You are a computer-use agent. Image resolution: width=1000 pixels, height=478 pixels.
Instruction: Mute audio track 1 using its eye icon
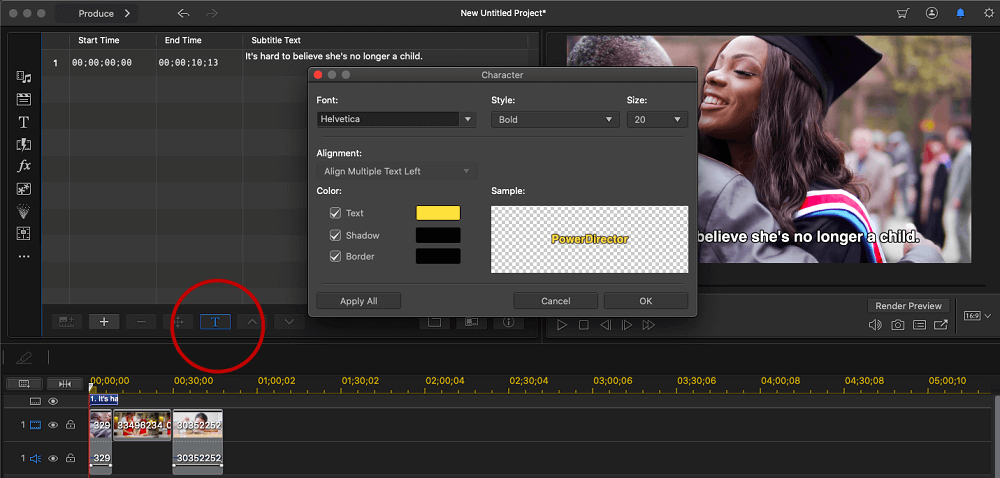54,458
